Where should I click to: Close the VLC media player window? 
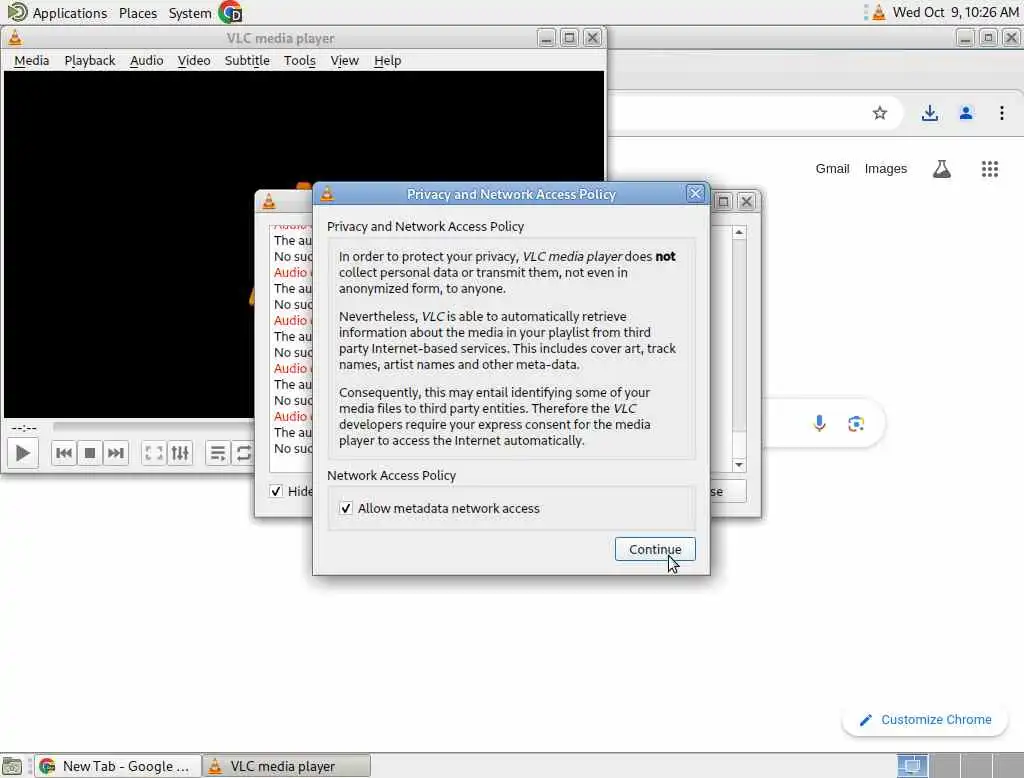click(x=592, y=38)
